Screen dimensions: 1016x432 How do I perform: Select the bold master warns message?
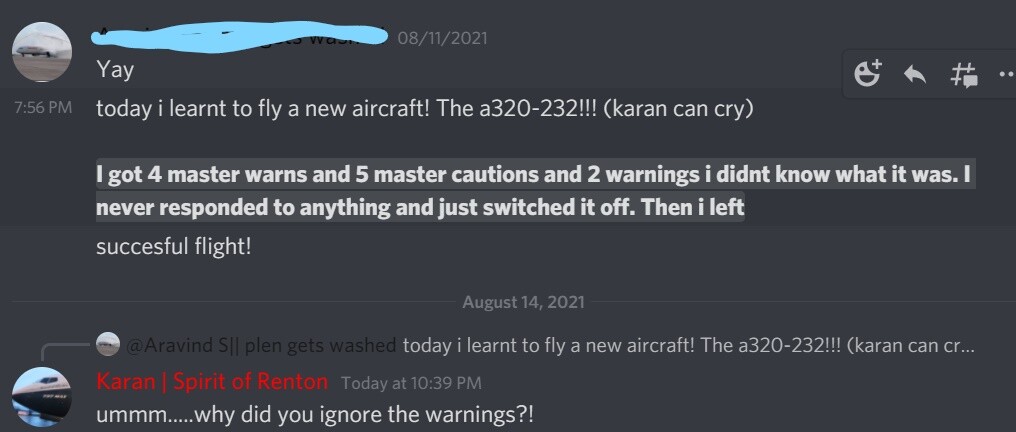tap(533, 191)
